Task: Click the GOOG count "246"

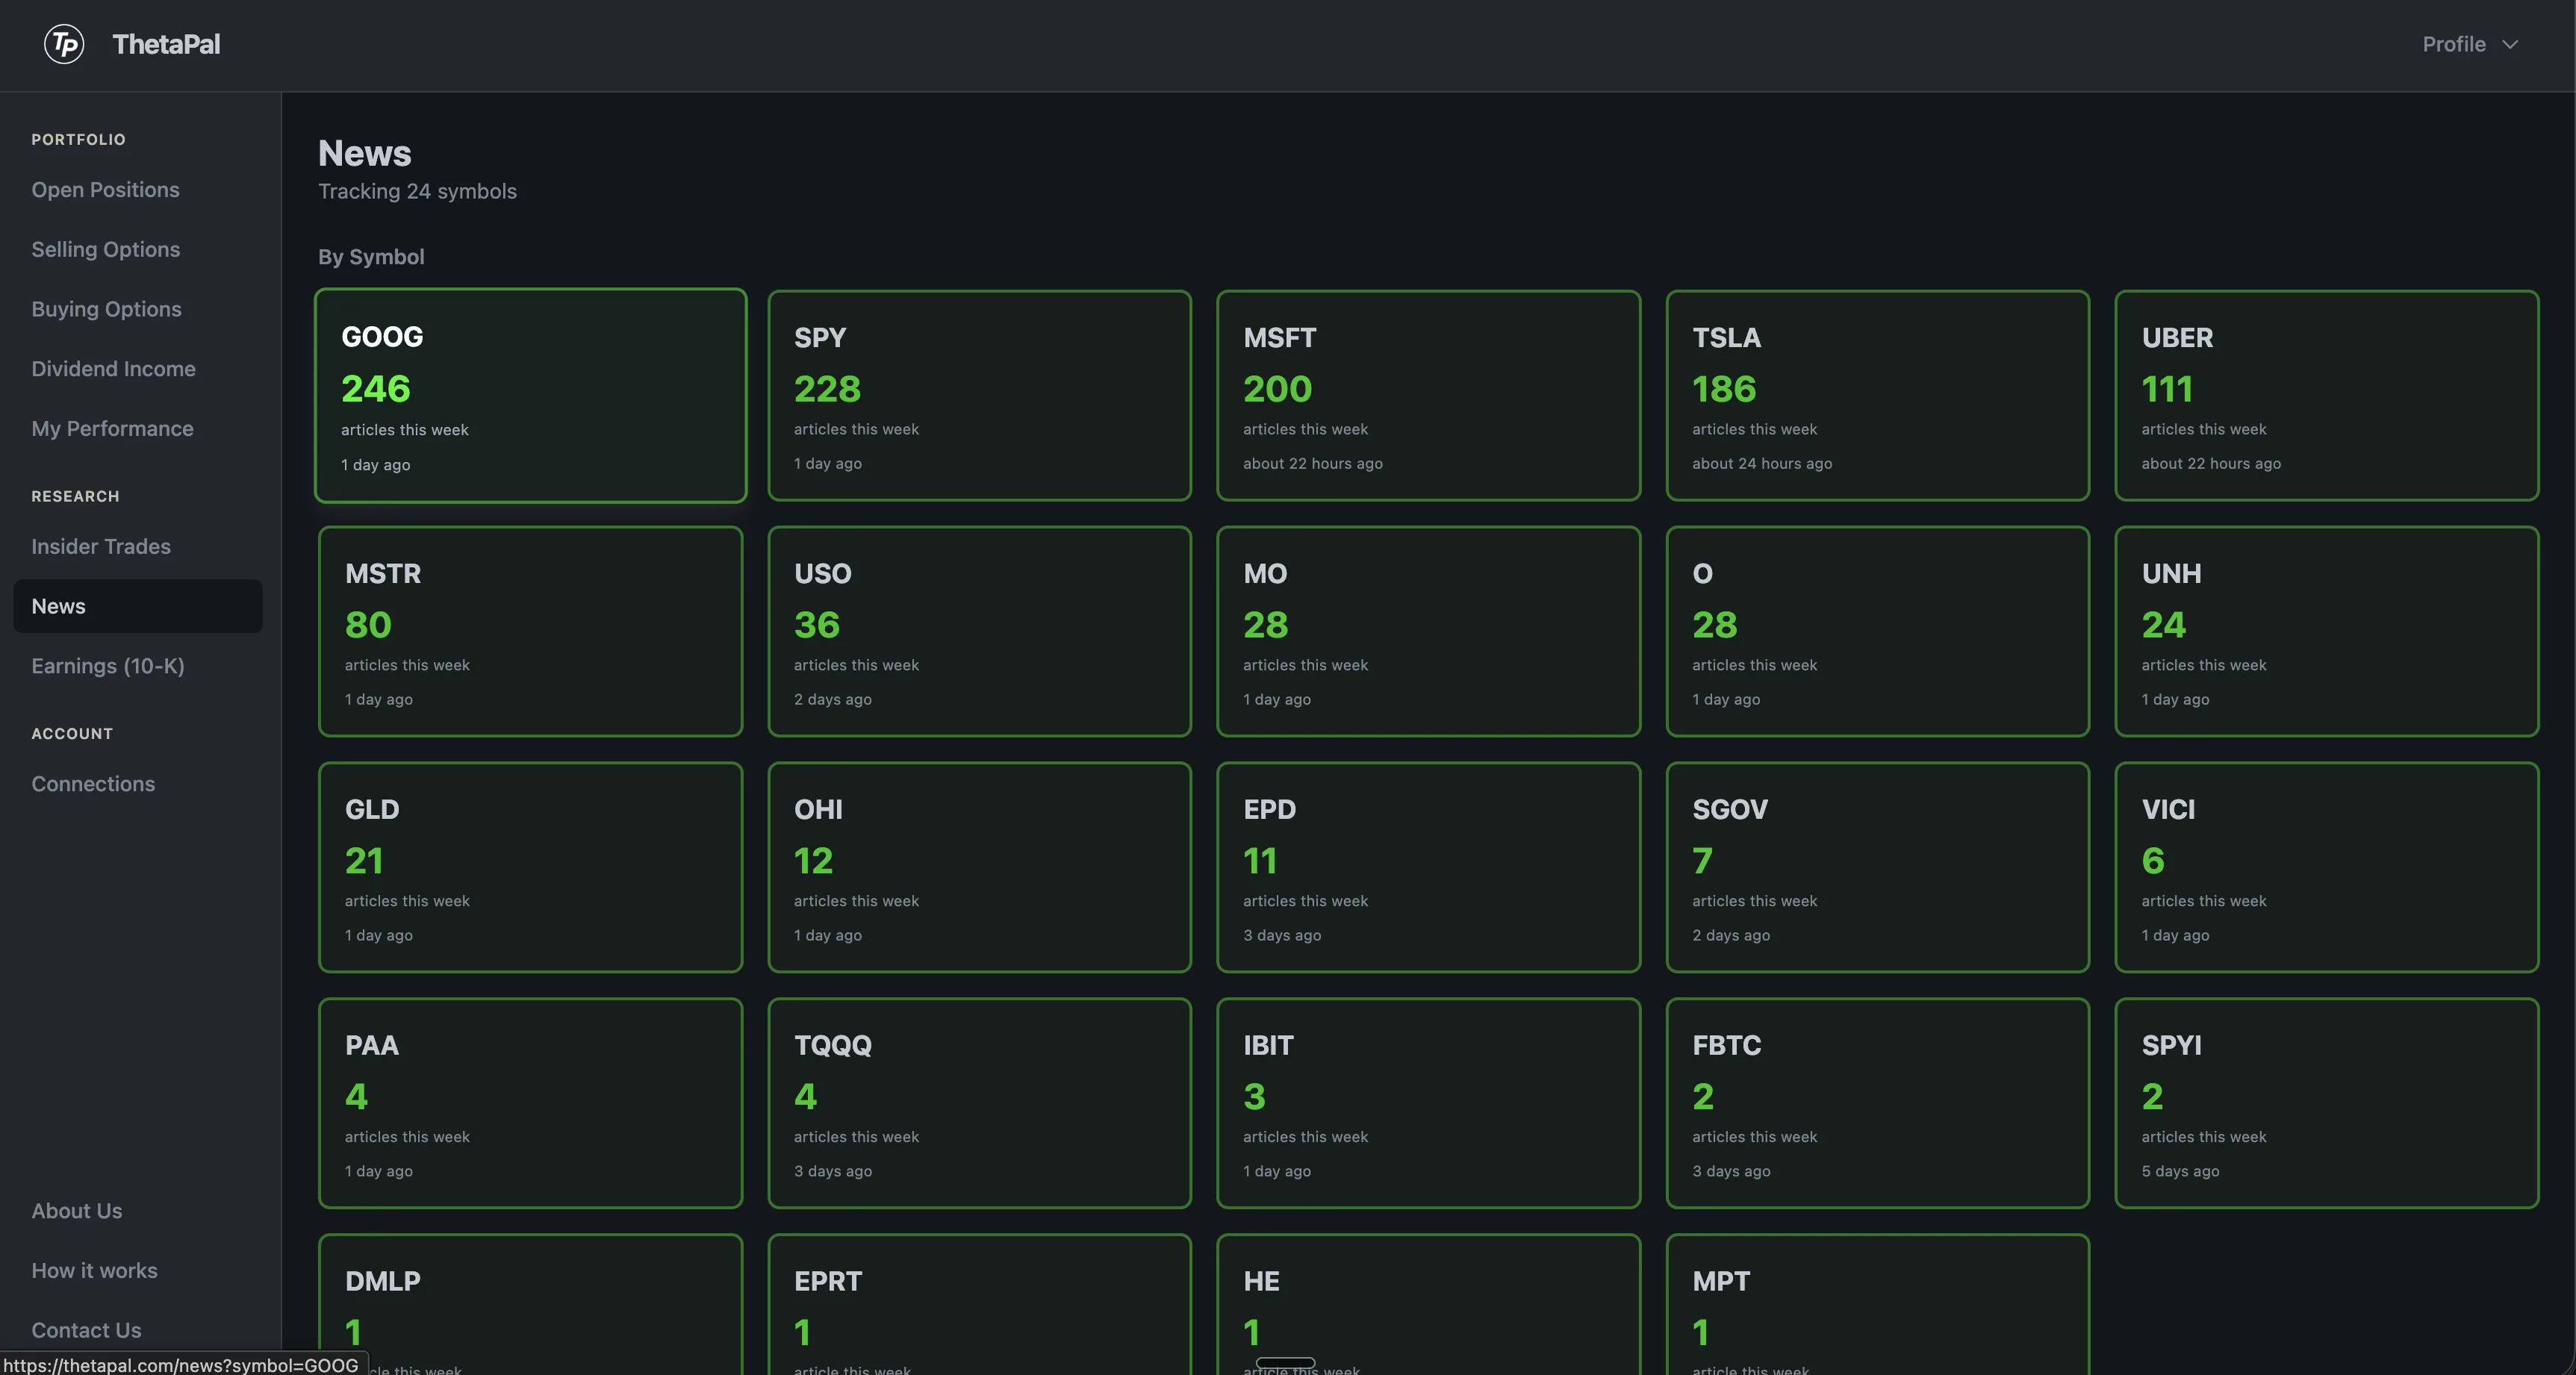Action: pos(376,388)
